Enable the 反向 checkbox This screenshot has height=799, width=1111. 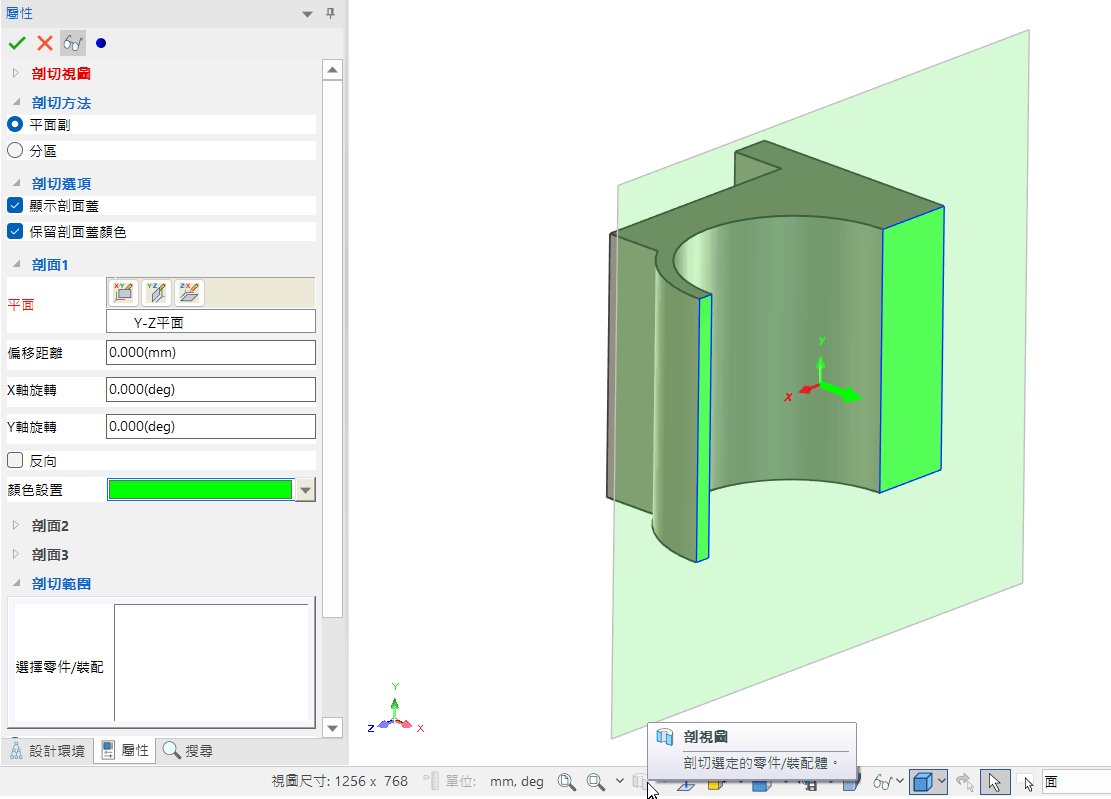tap(13, 460)
